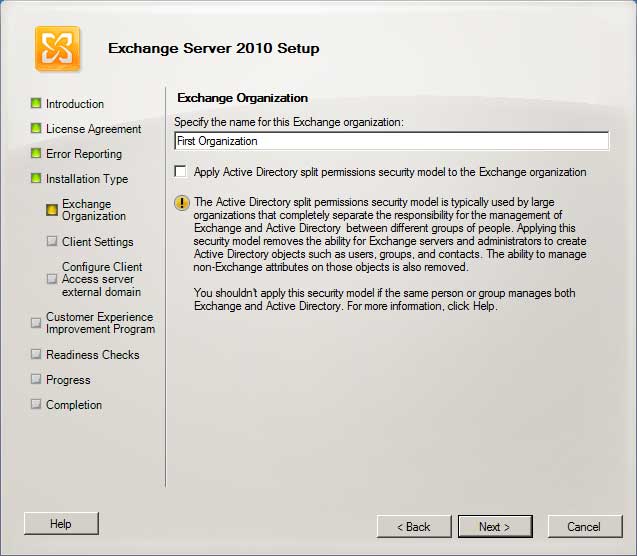This screenshot has width=637, height=556.
Task: Click the green indicator beside License Agreement
Action: click(x=36, y=128)
